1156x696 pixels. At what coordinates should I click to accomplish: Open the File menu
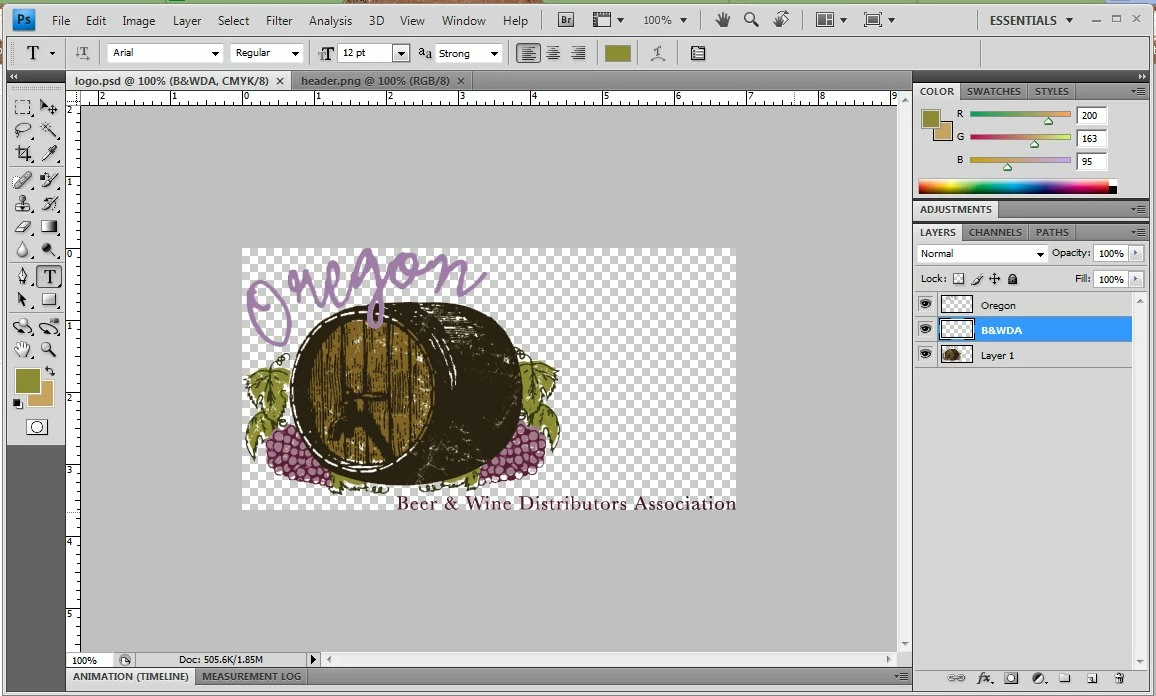pos(61,21)
